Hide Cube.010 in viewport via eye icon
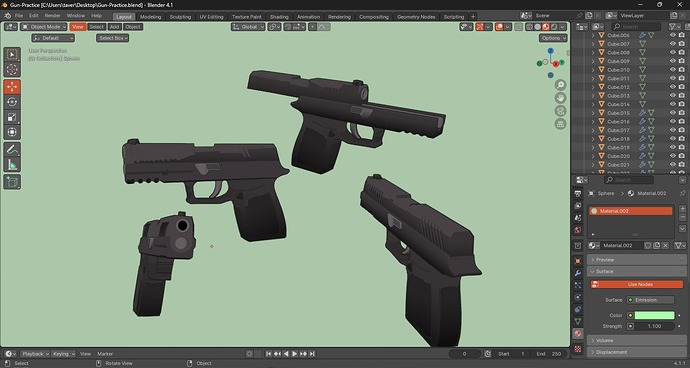 coord(672,70)
